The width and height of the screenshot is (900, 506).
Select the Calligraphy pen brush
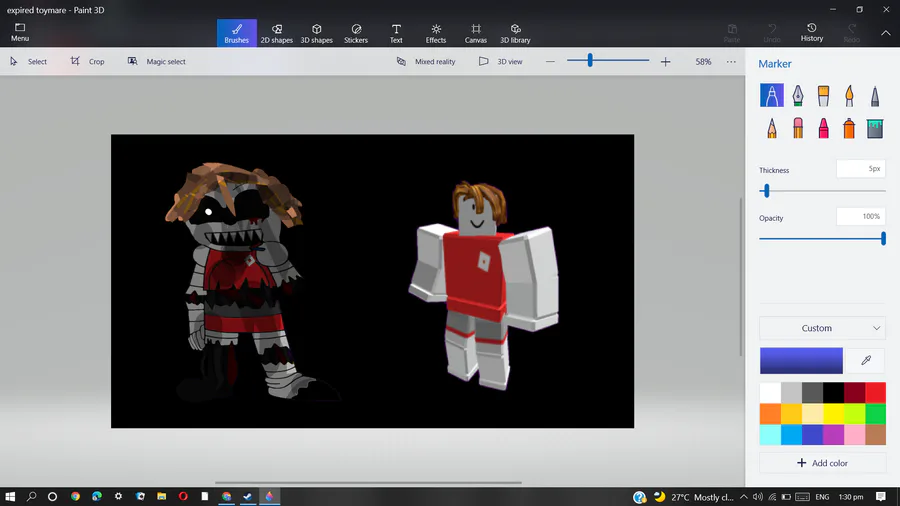coord(798,95)
